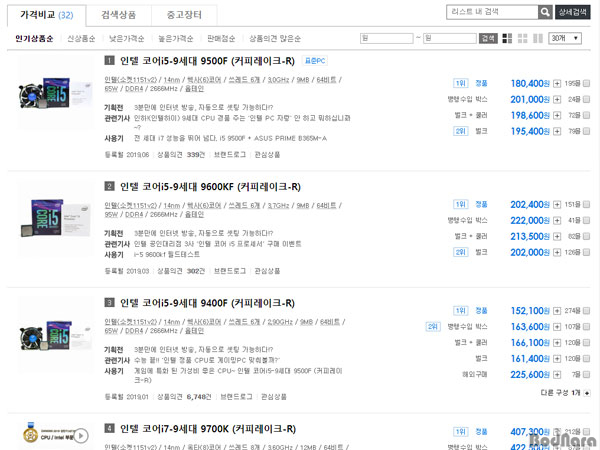Tick the checkbox for the 163,600원 offer
600x450 pixels.
coord(586,327)
